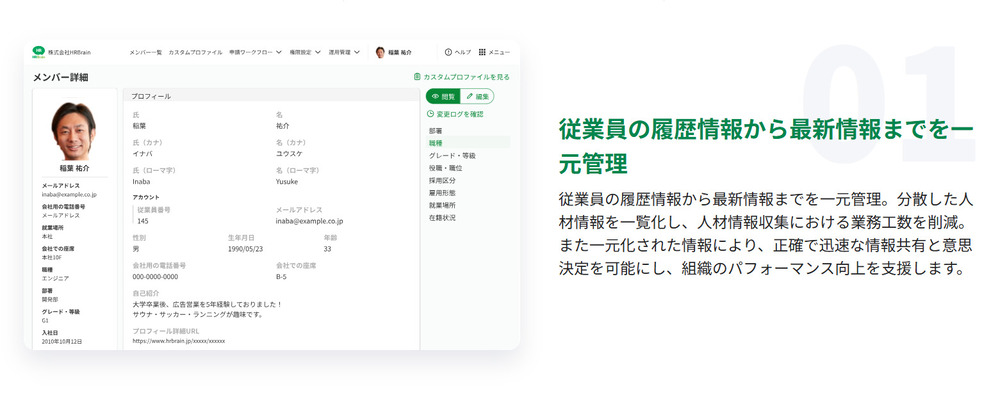1000x400 pixels.
Task: Open the ヘルプ help icon
Action: [448, 52]
